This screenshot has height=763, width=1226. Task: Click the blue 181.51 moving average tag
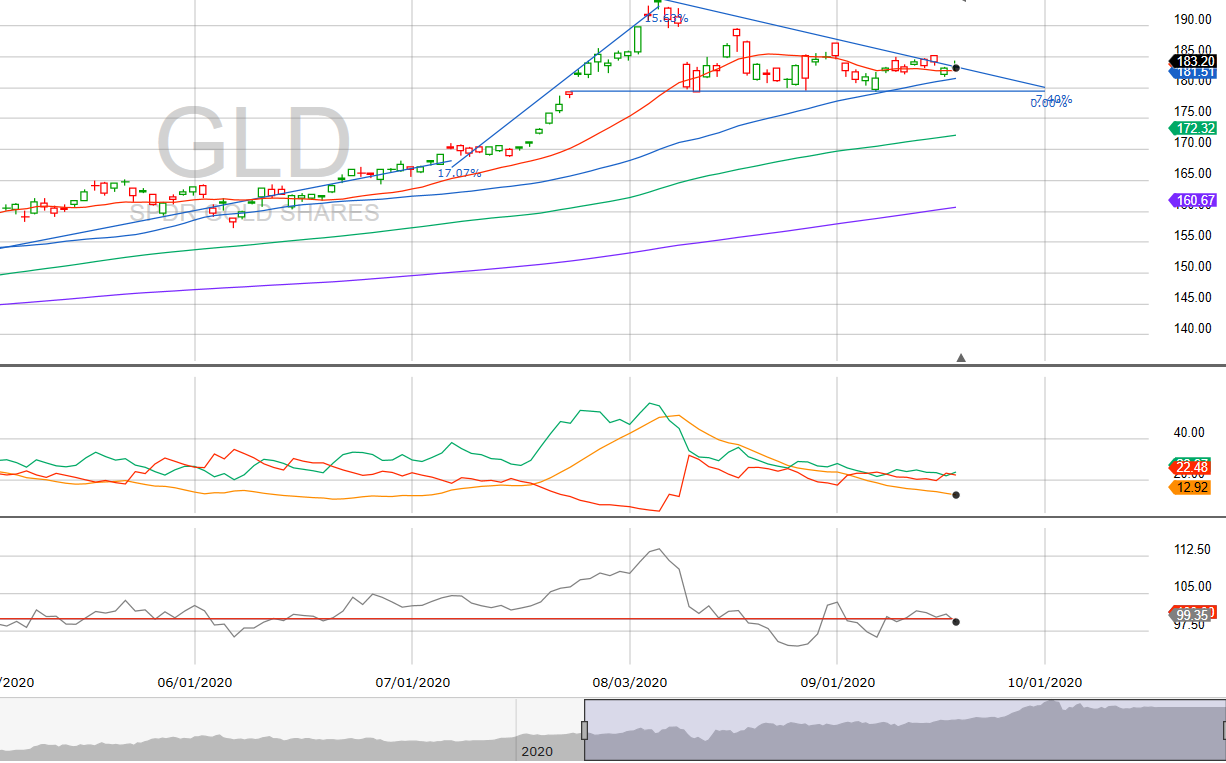1192,72
